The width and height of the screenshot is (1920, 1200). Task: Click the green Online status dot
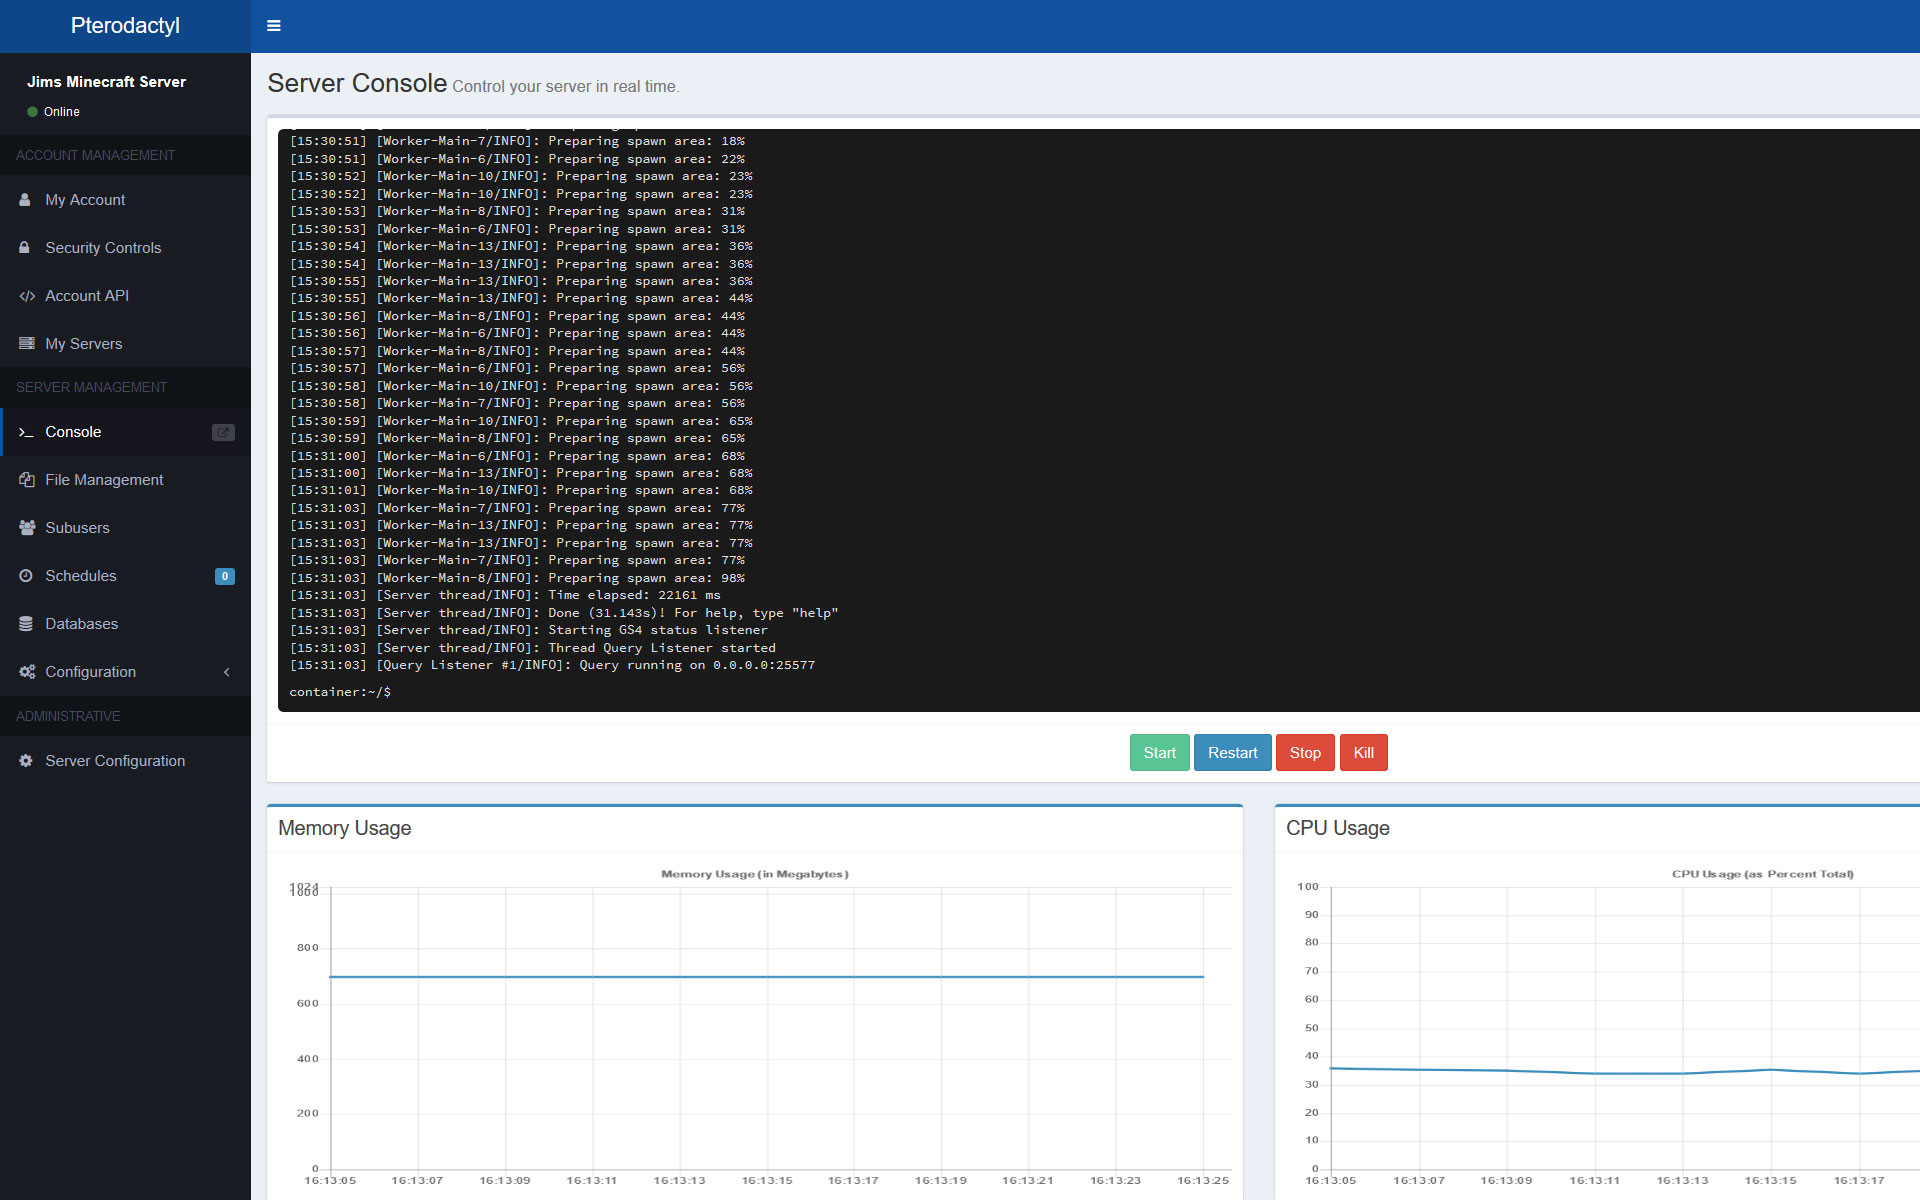coord(32,112)
